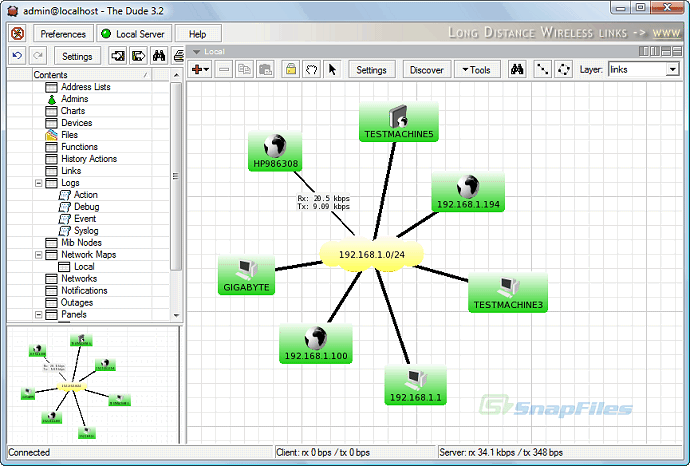Select the 192.168.1.100 device node
This screenshot has height=466, width=690.
(316, 344)
